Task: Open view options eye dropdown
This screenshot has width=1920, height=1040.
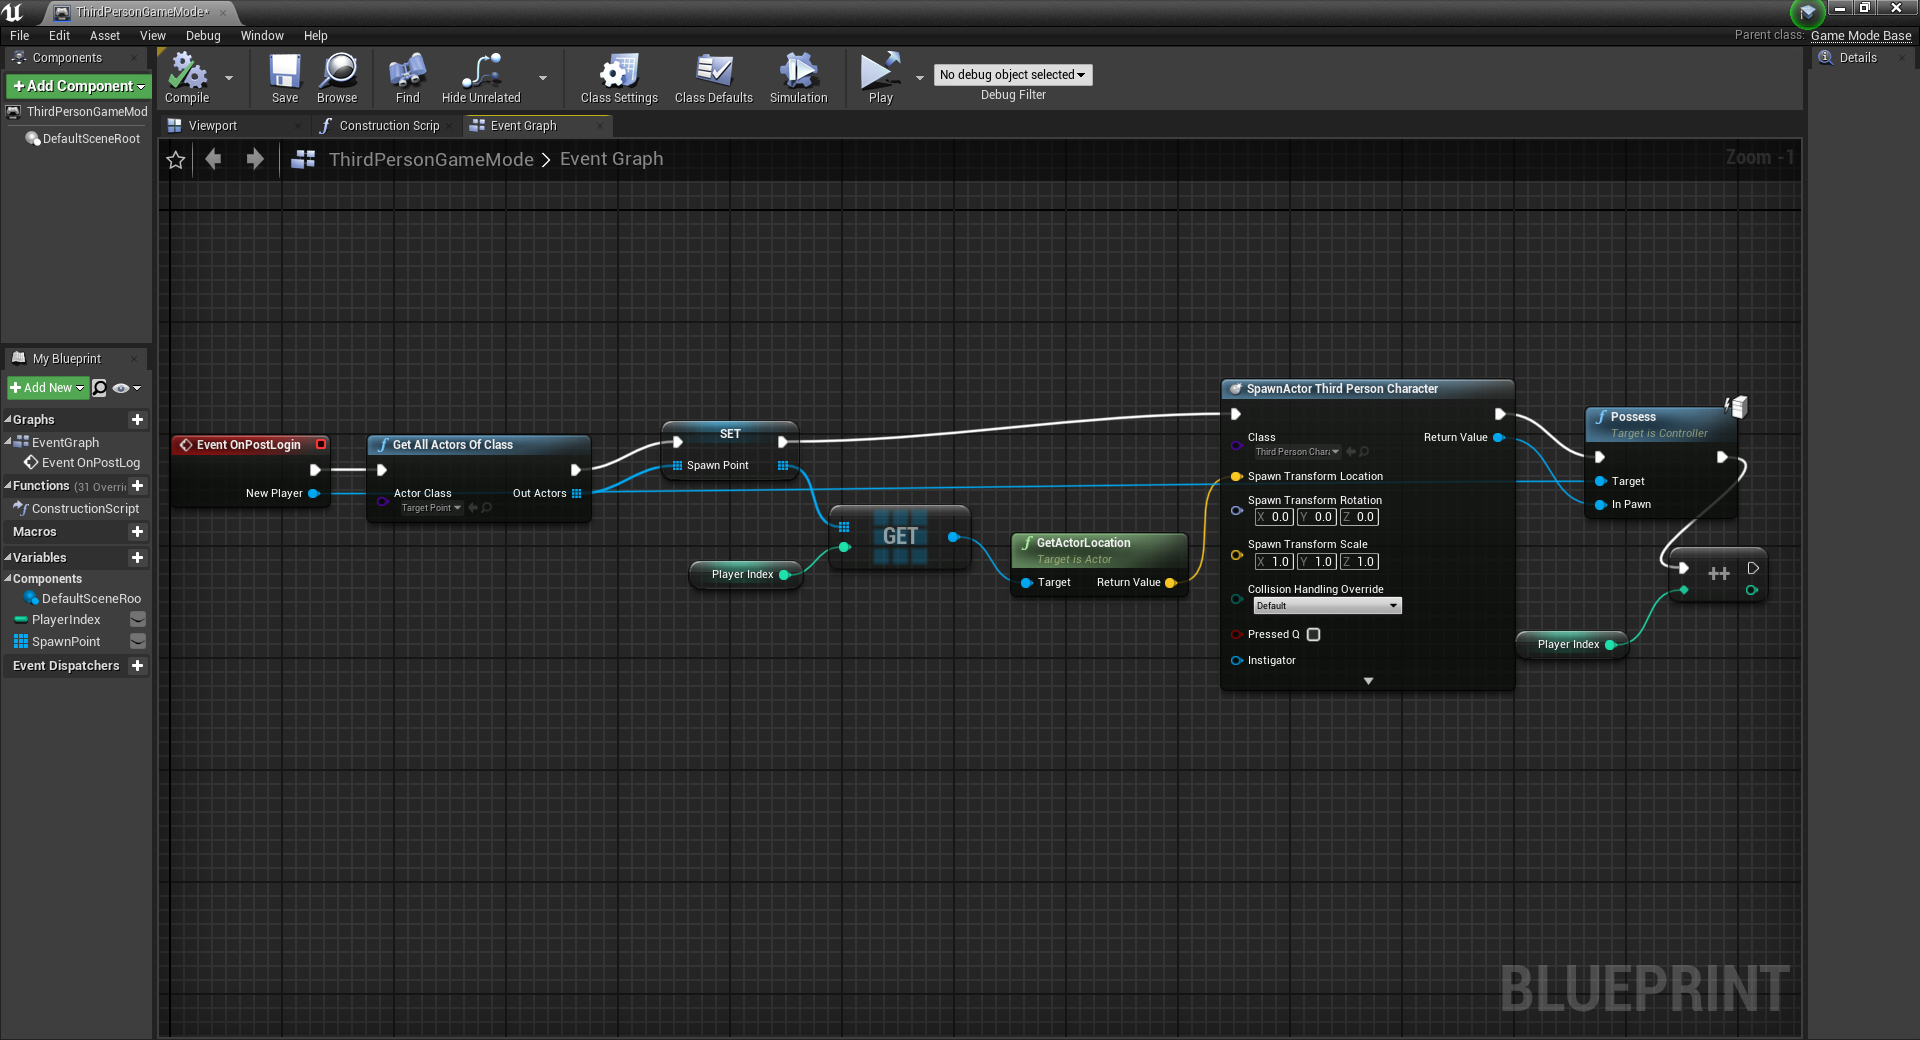Action: (x=126, y=388)
